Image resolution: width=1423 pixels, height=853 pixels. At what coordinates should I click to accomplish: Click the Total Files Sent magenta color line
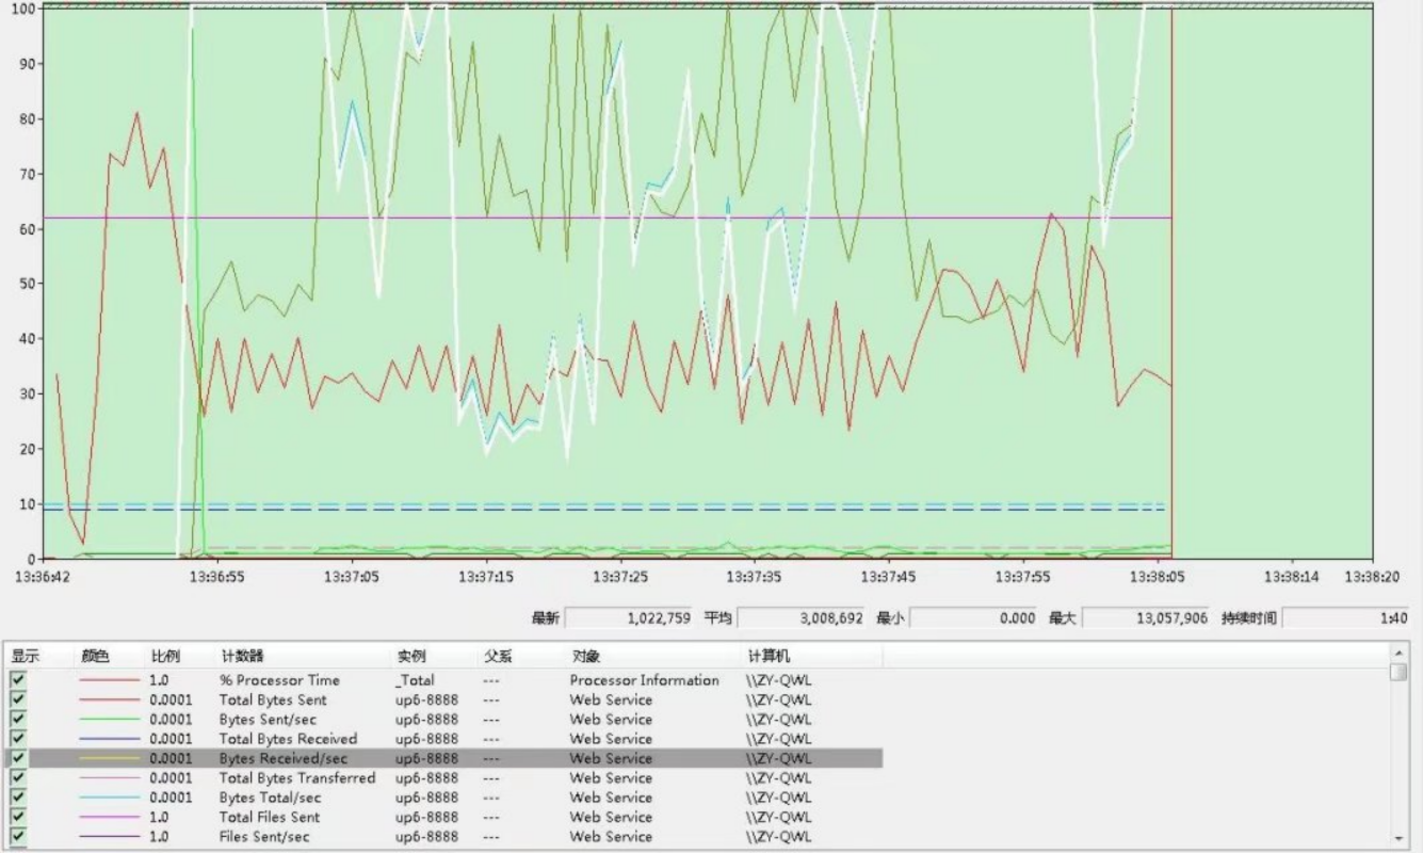tap(110, 817)
